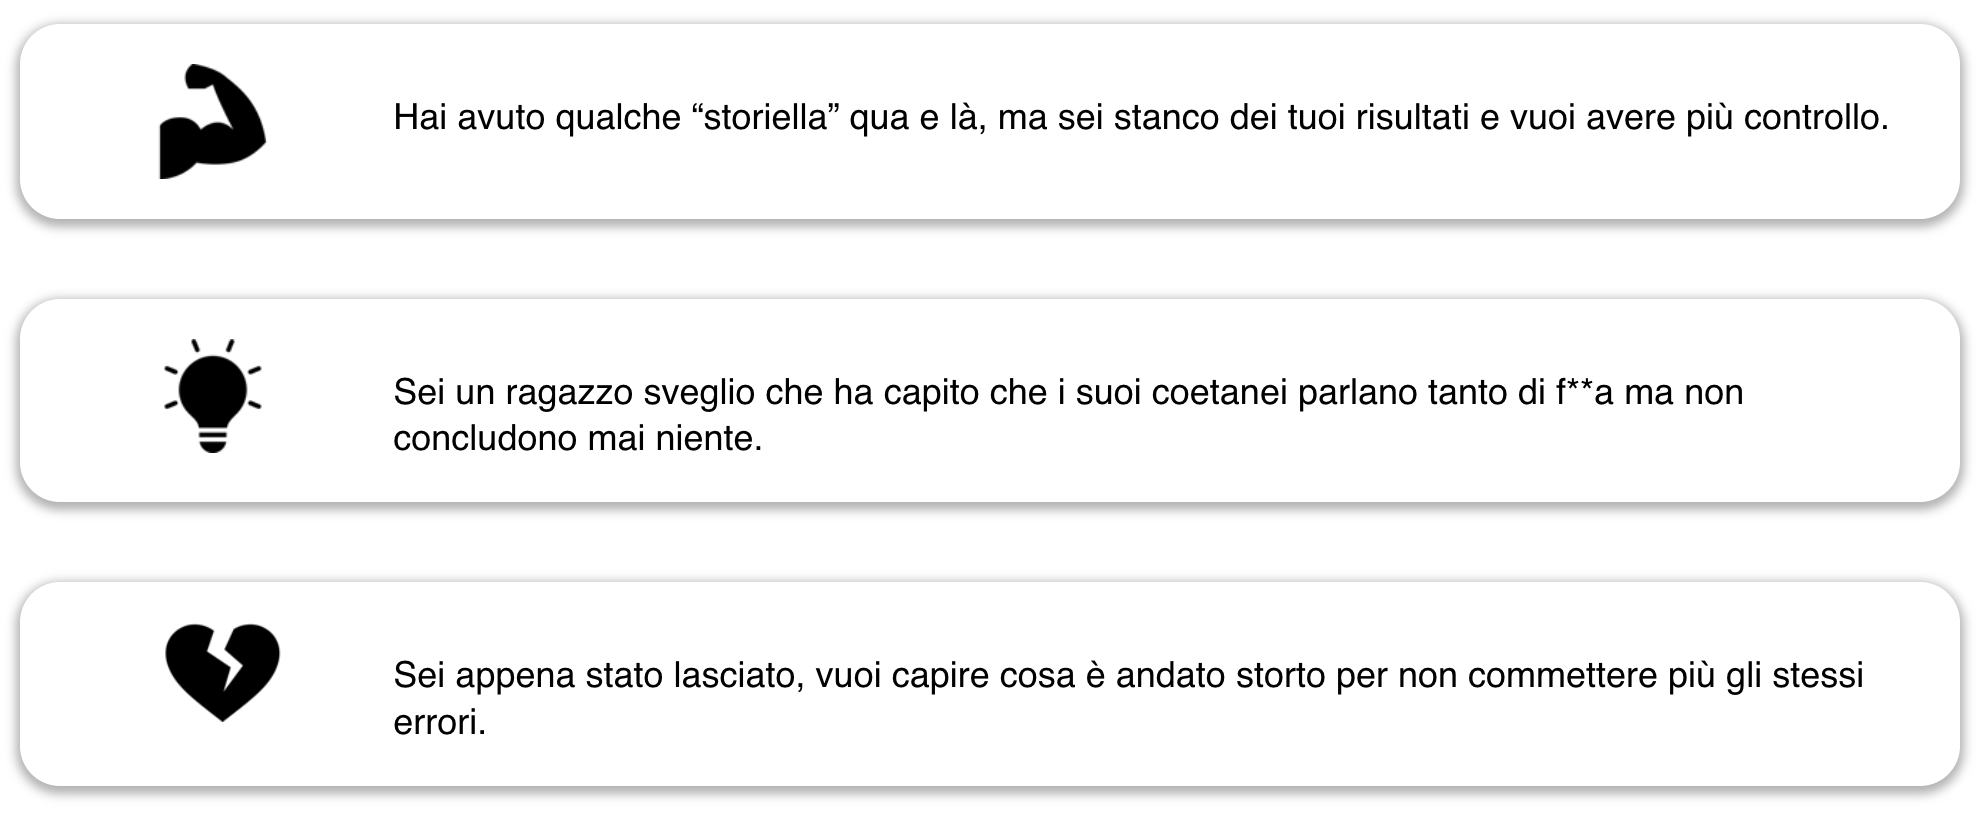Click the words "qua e là"
This screenshot has height=826, width=1980.
pos(915,118)
